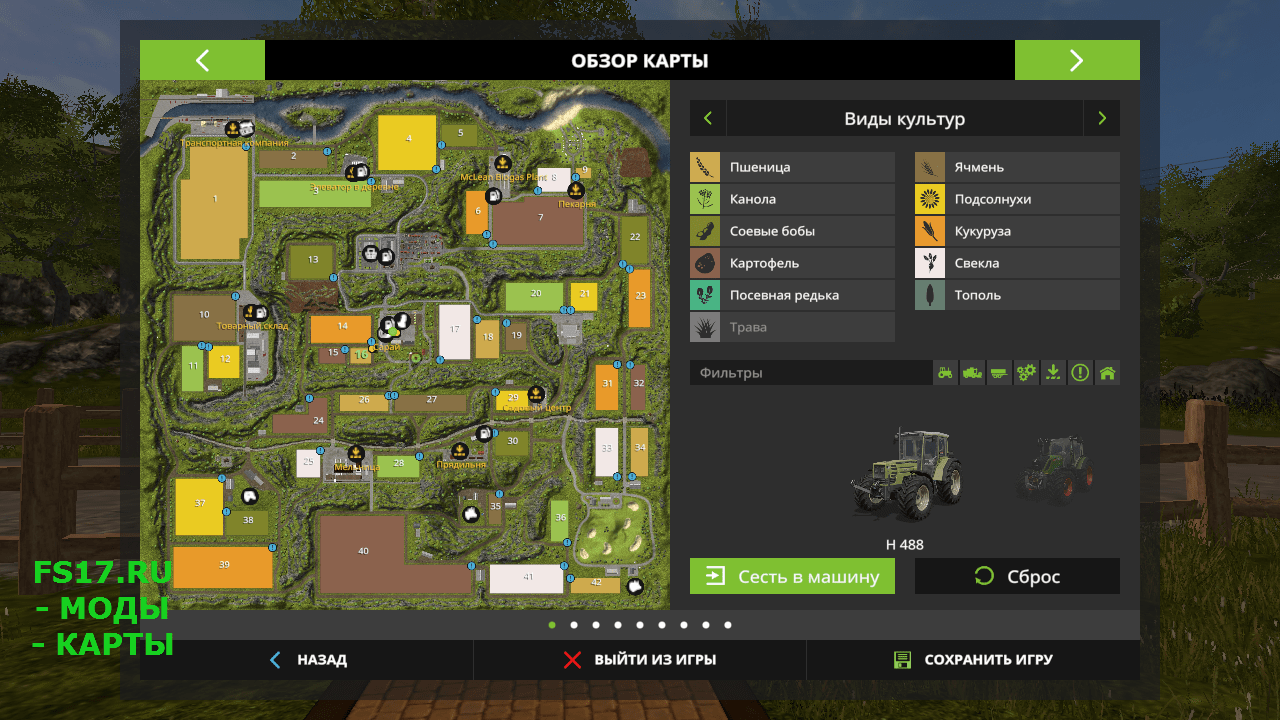
Task: Click the ОБЗОР КАРТЫ title
Action: tap(640, 61)
